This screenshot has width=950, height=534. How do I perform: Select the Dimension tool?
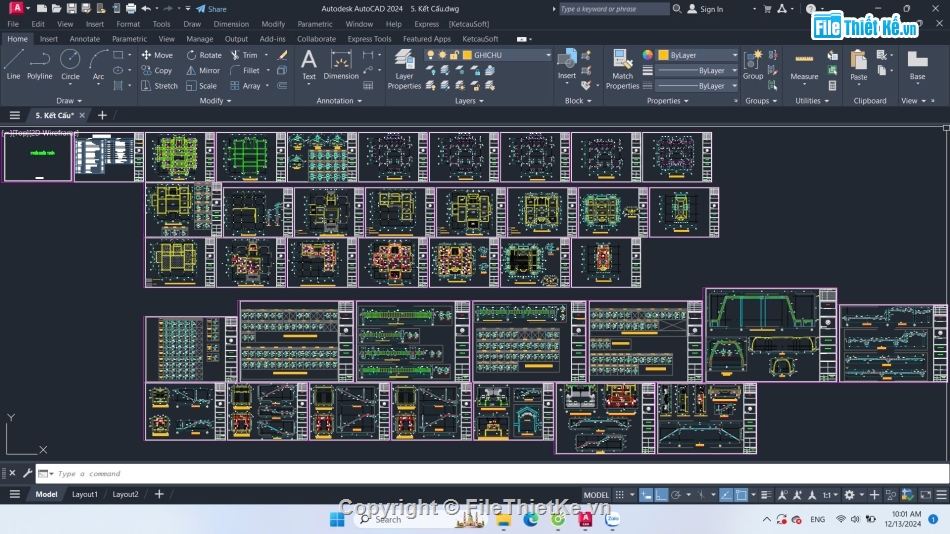point(341,65)
